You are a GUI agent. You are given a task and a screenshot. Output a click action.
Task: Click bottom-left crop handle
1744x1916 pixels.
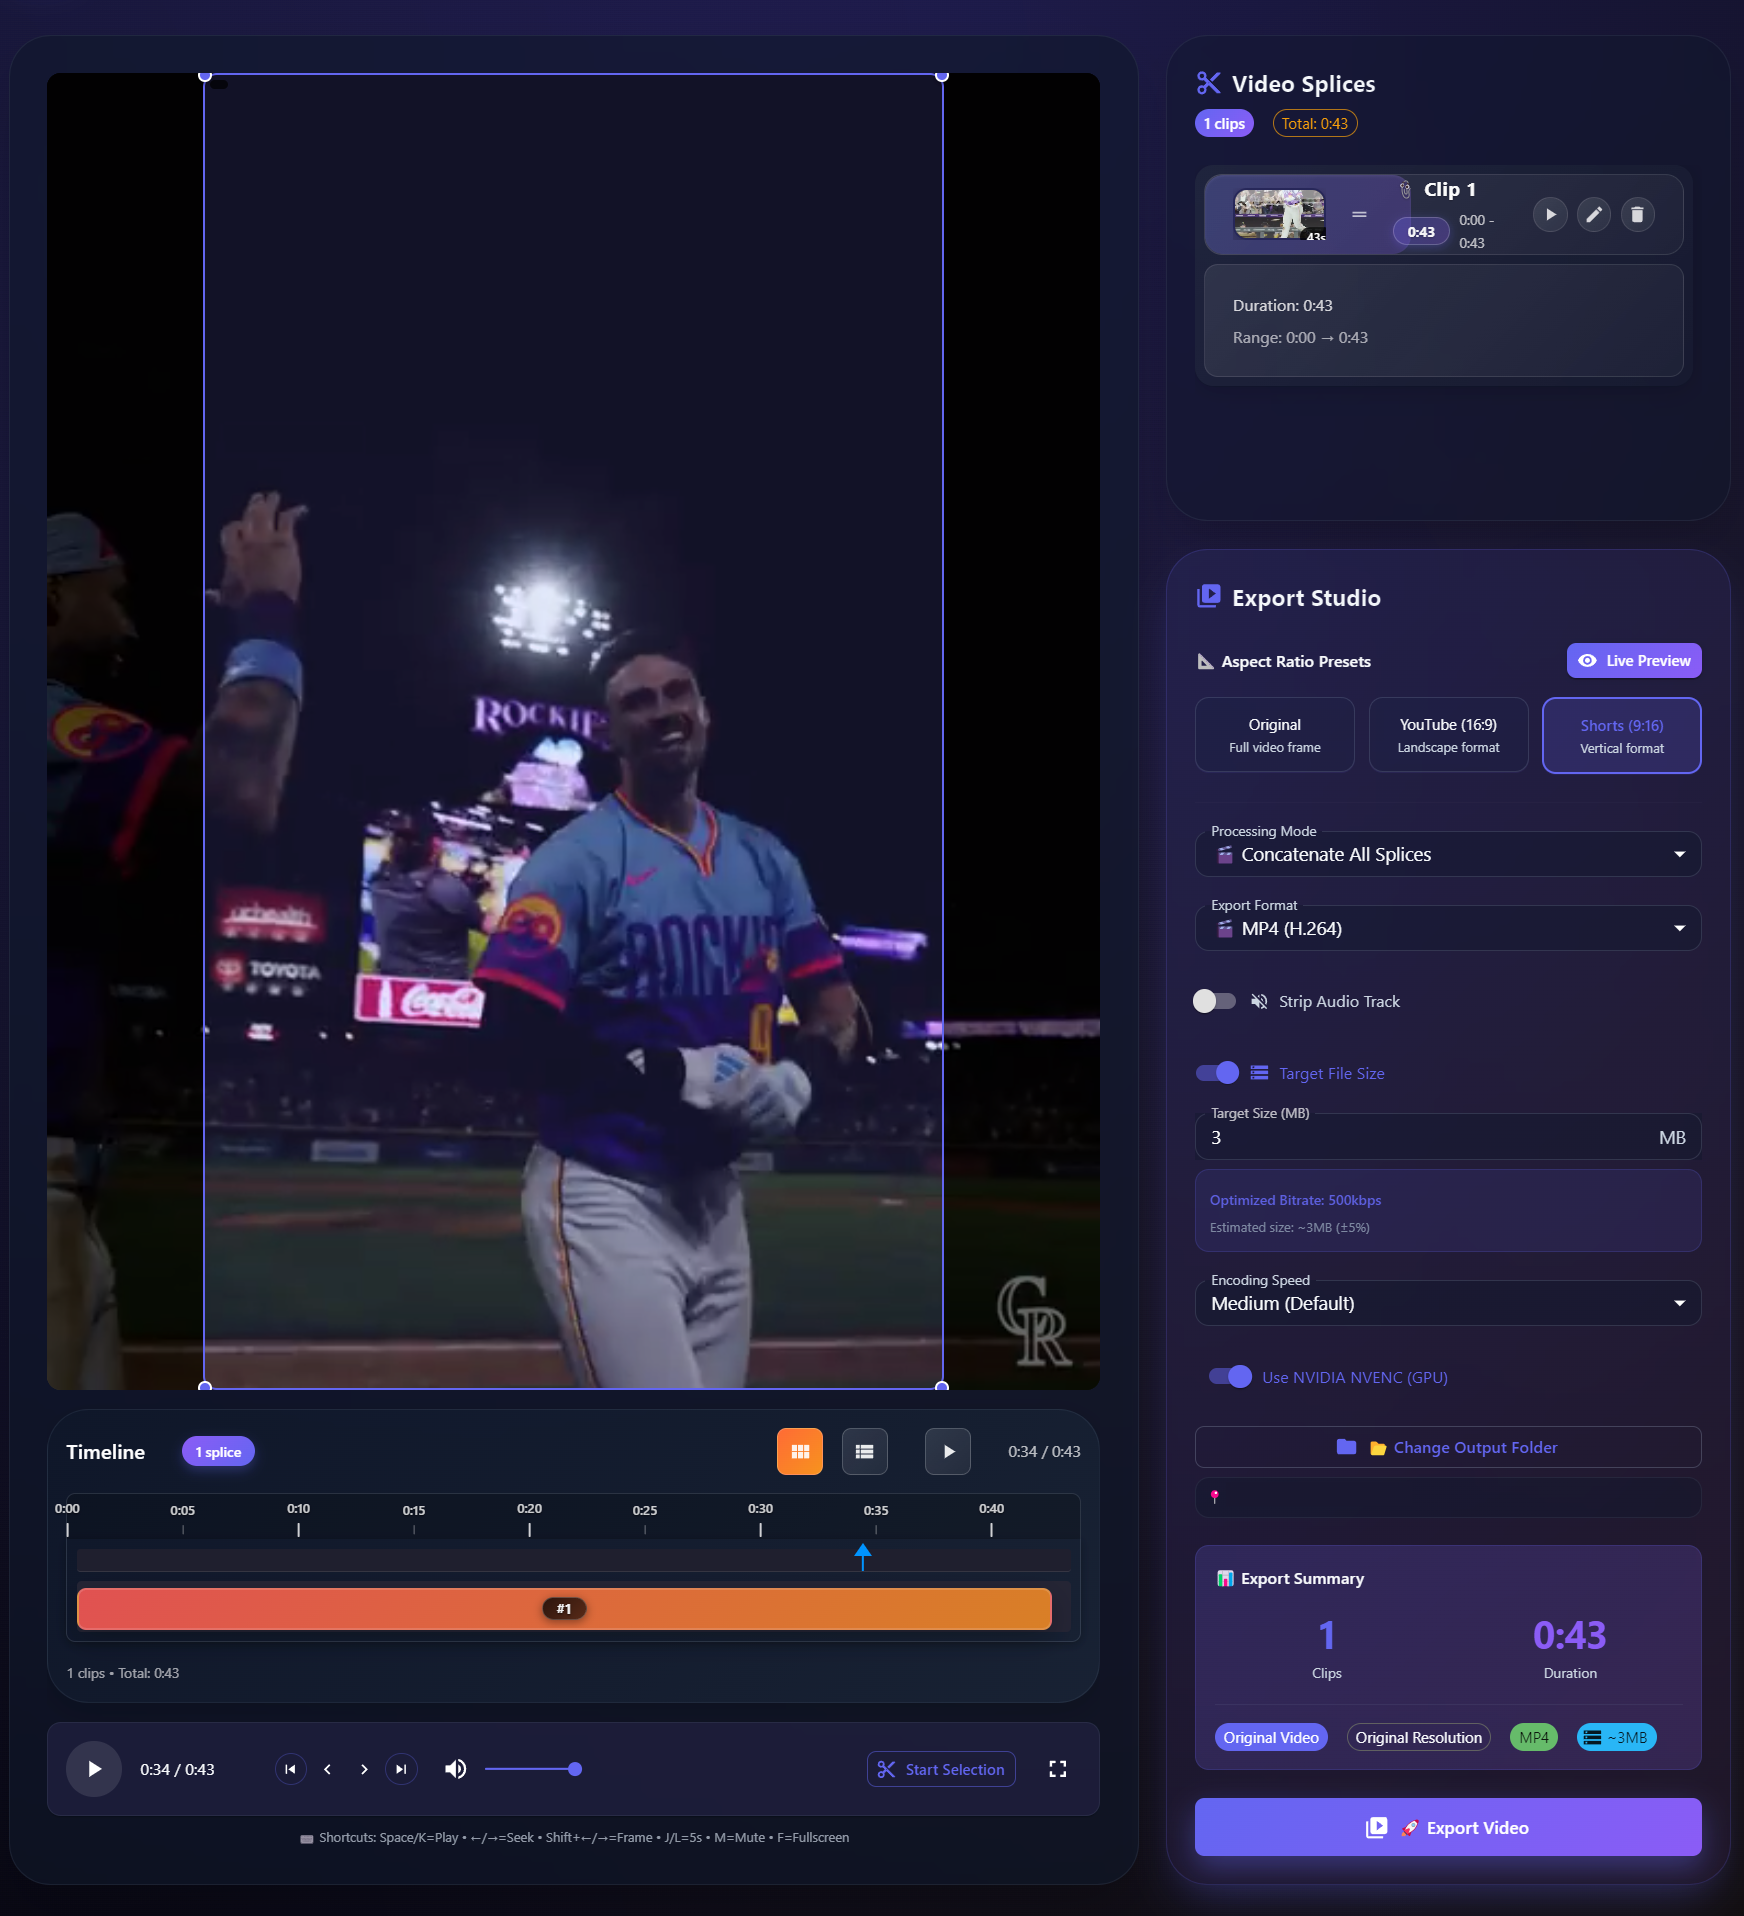(205, 1386)
